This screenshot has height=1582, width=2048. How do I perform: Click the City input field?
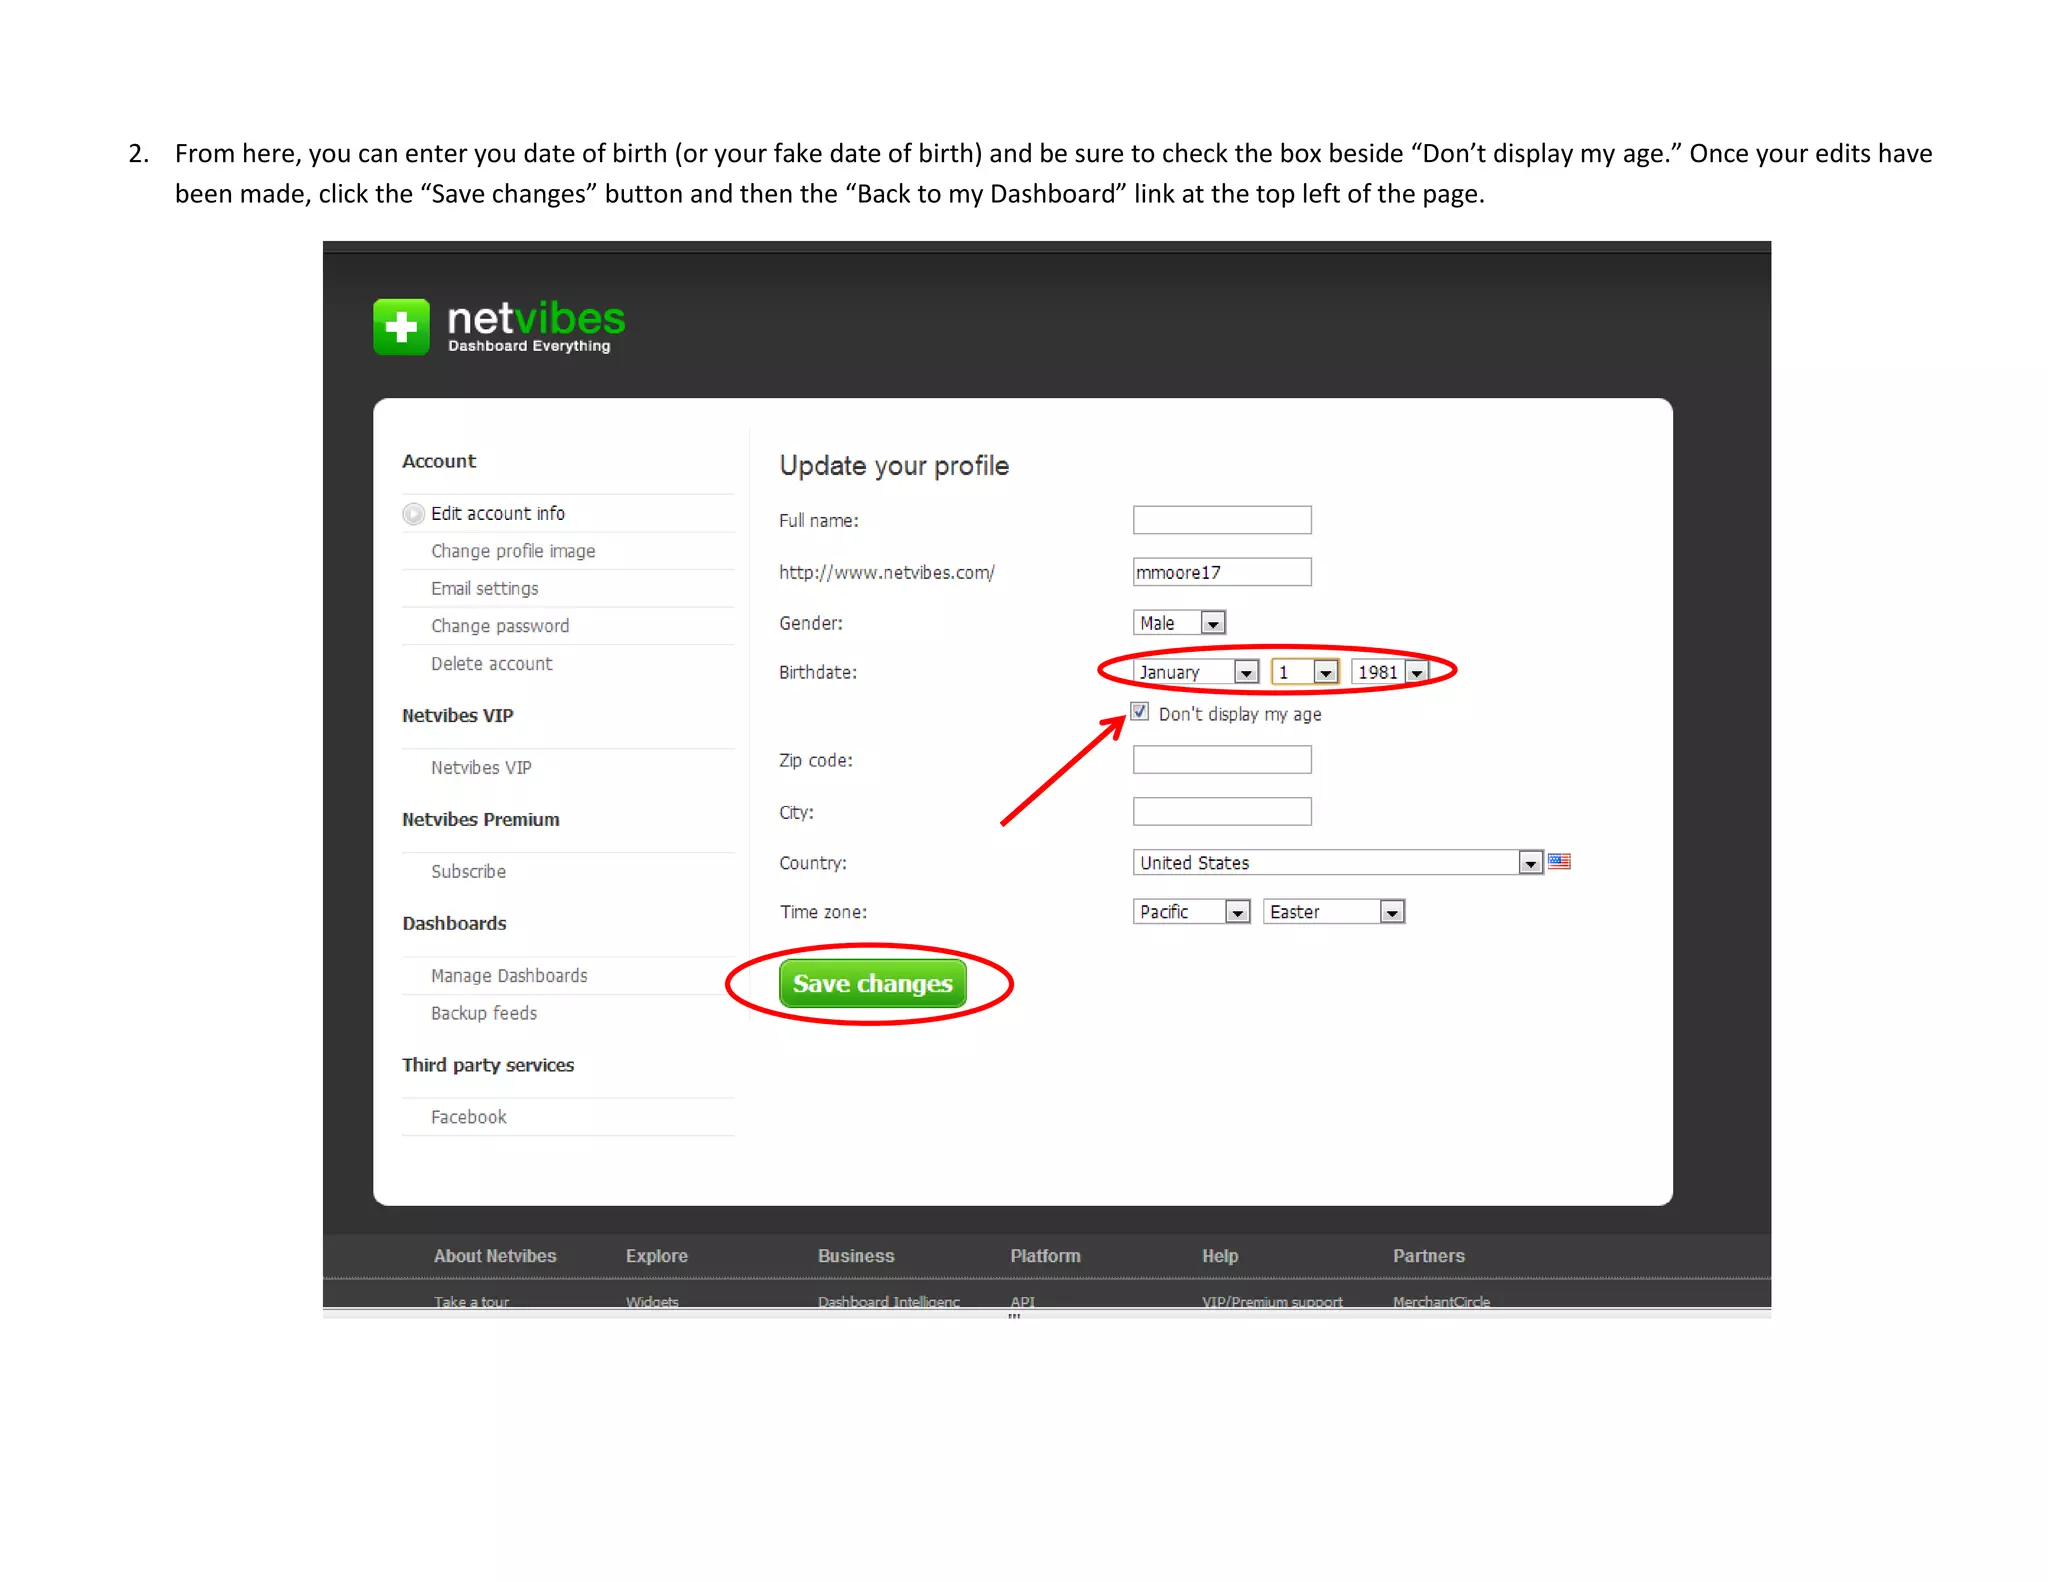pos(1222,812)
